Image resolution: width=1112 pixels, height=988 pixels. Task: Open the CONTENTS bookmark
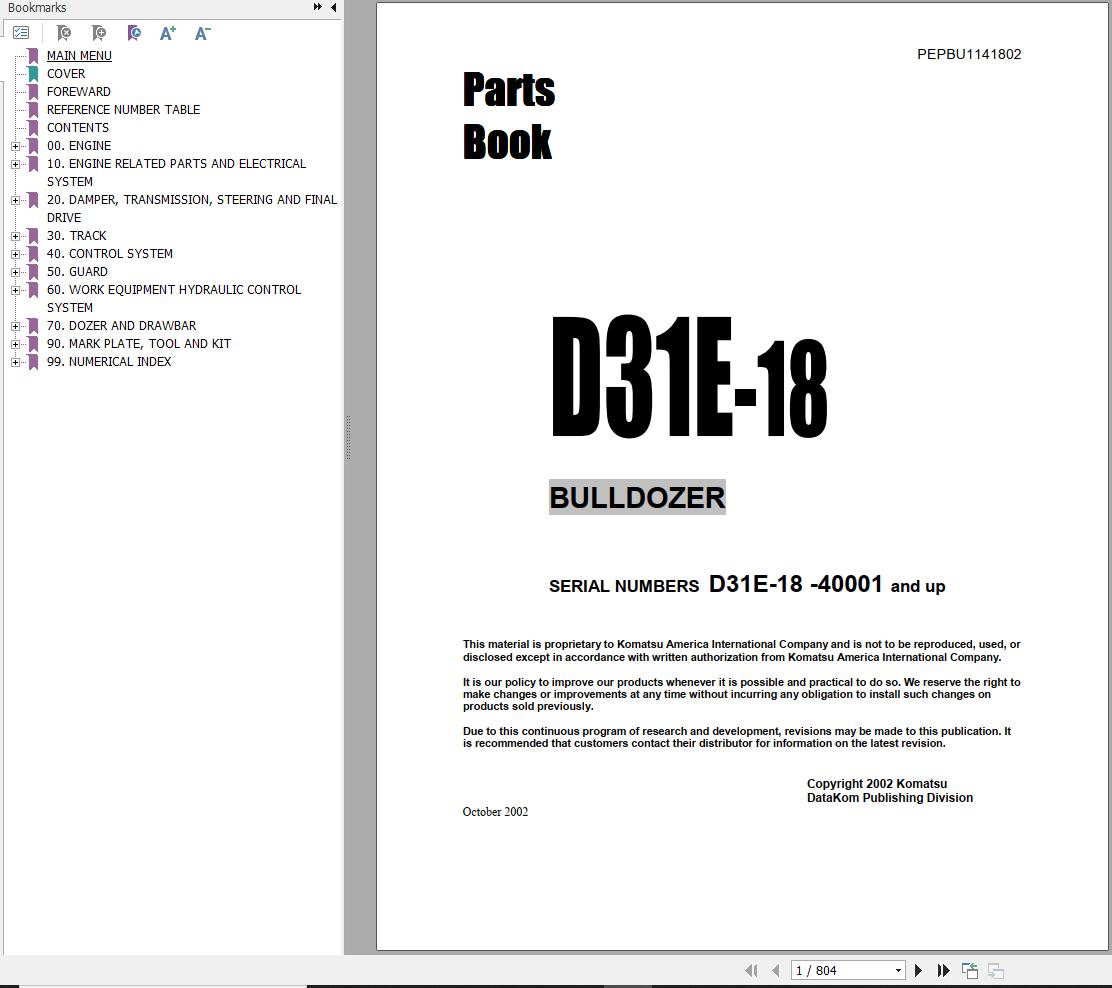pos(78,128)
